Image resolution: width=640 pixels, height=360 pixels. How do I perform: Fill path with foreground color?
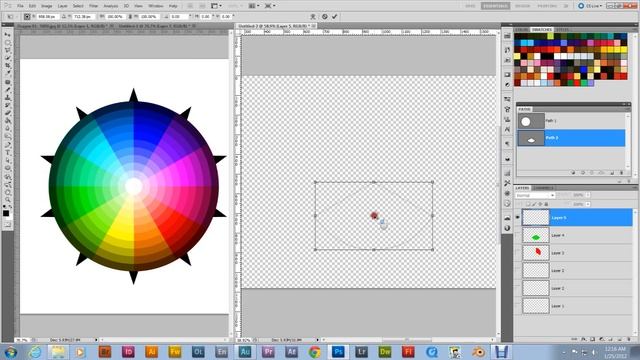[573, 173]
